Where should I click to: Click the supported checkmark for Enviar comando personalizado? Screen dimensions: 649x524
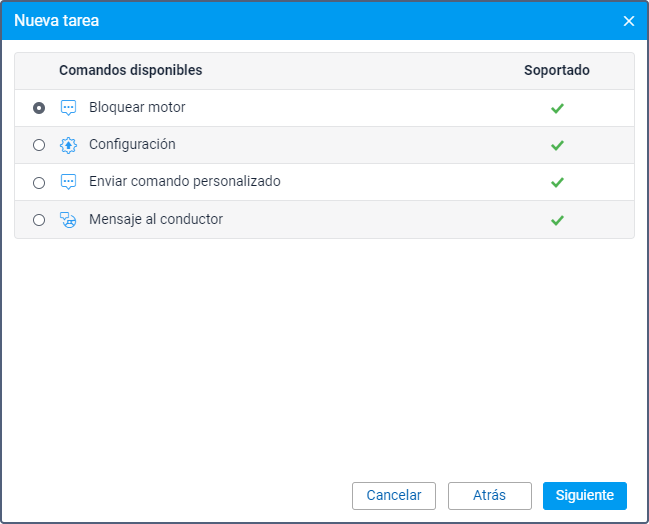[x=557, y=182]
